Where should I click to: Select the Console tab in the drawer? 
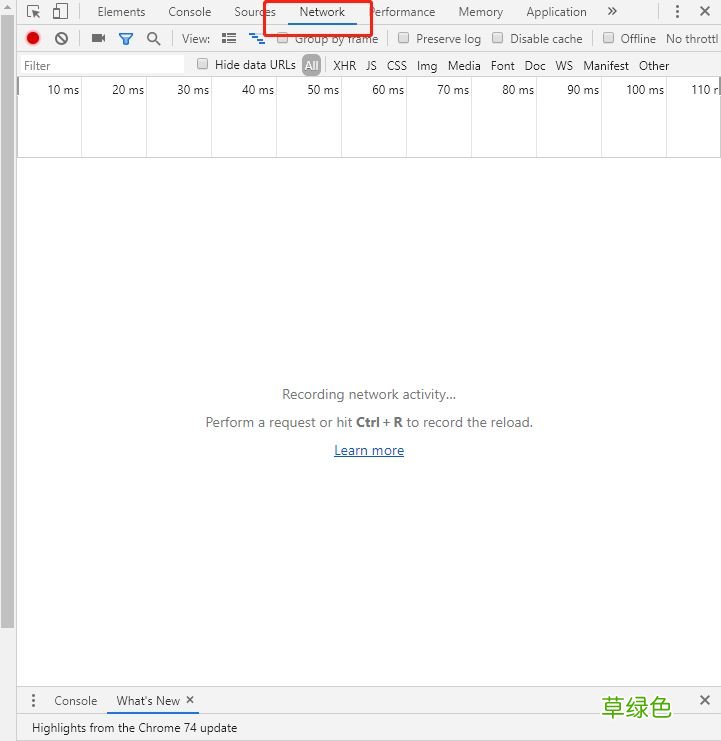pos(76,701)
